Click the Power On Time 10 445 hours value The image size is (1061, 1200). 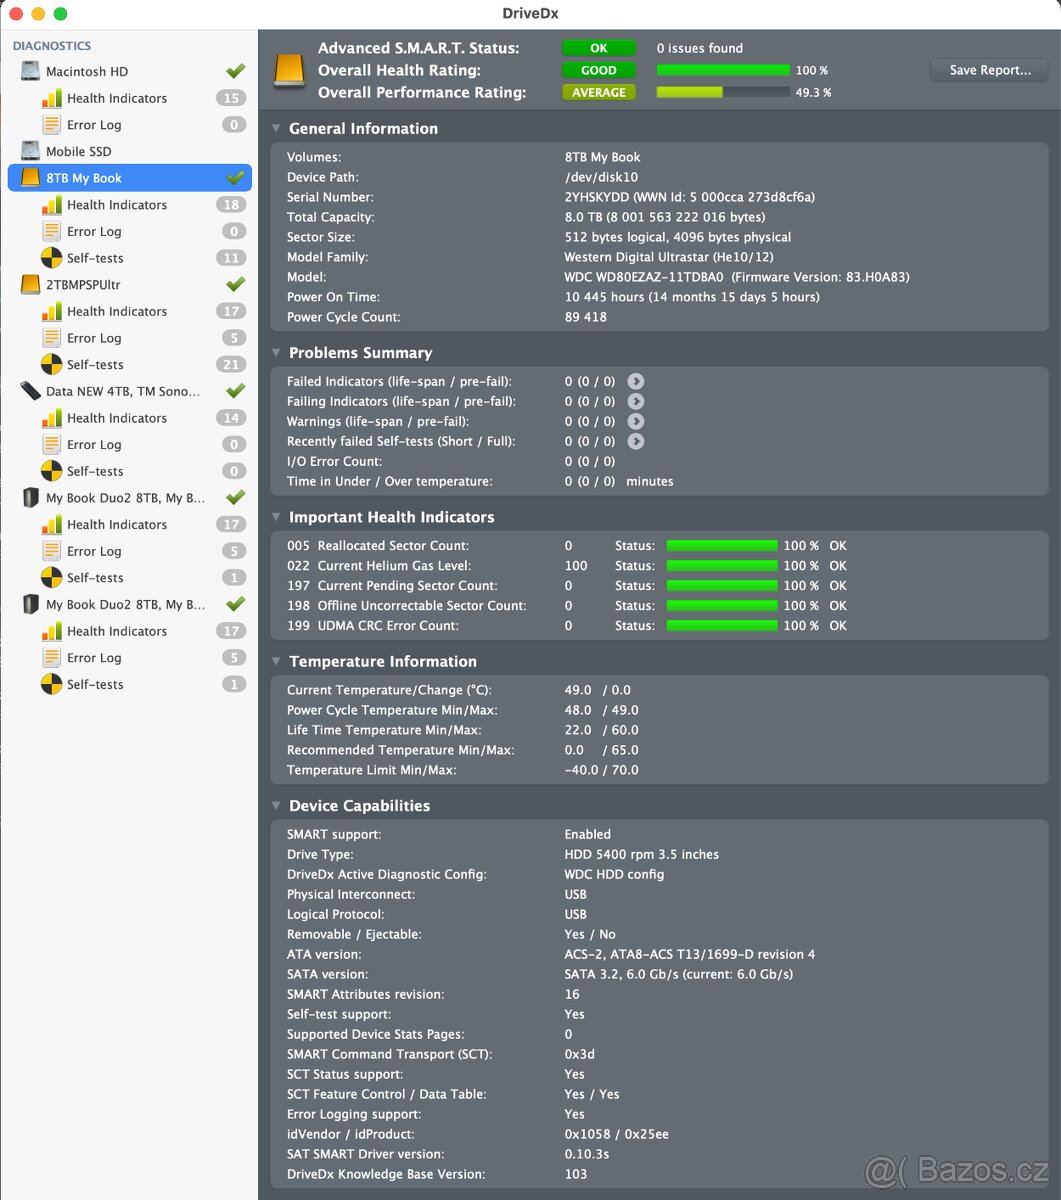click(692, 297)
